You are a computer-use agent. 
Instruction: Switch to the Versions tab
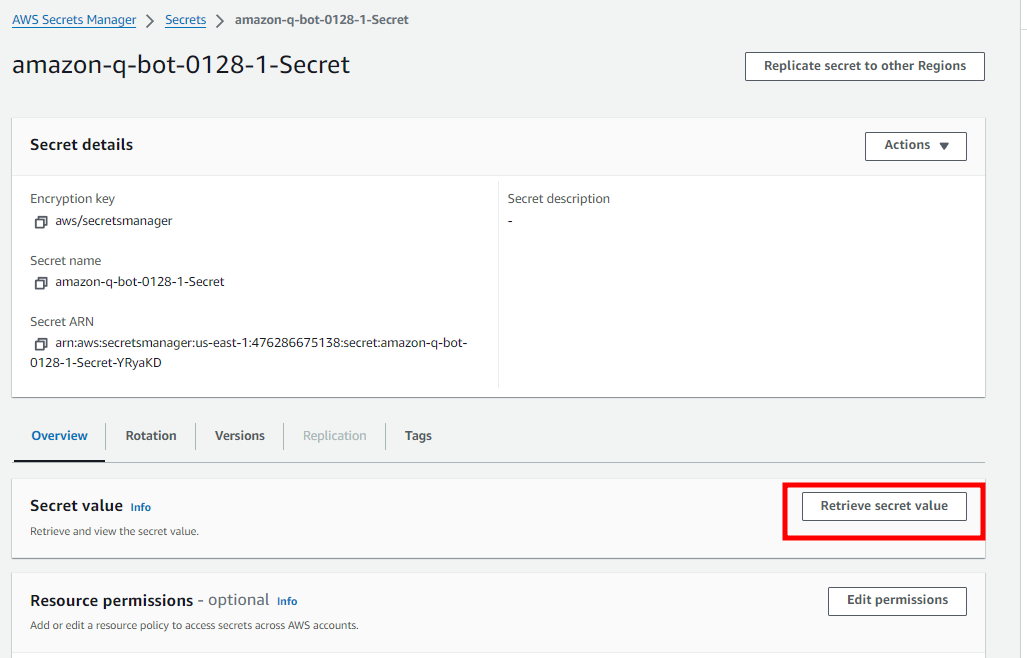coord(240,436)
